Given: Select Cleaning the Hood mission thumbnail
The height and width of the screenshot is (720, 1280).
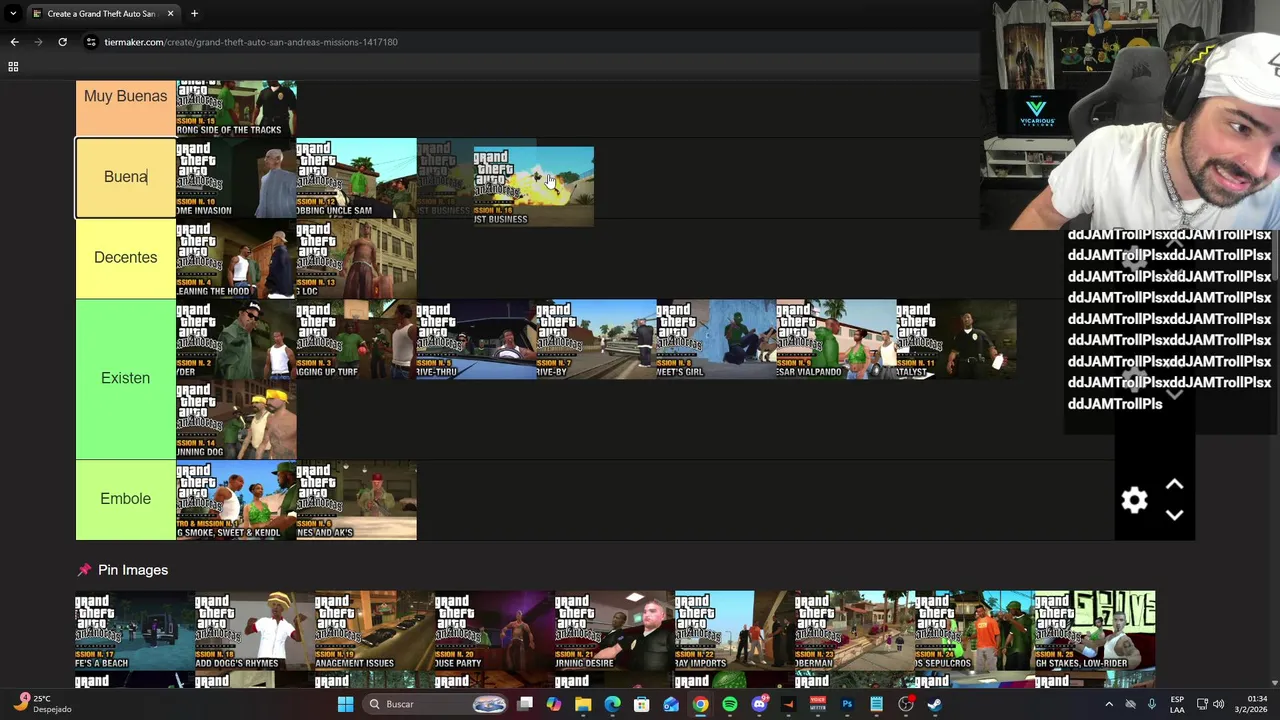Looking at the screenshot, I should 236,259.
